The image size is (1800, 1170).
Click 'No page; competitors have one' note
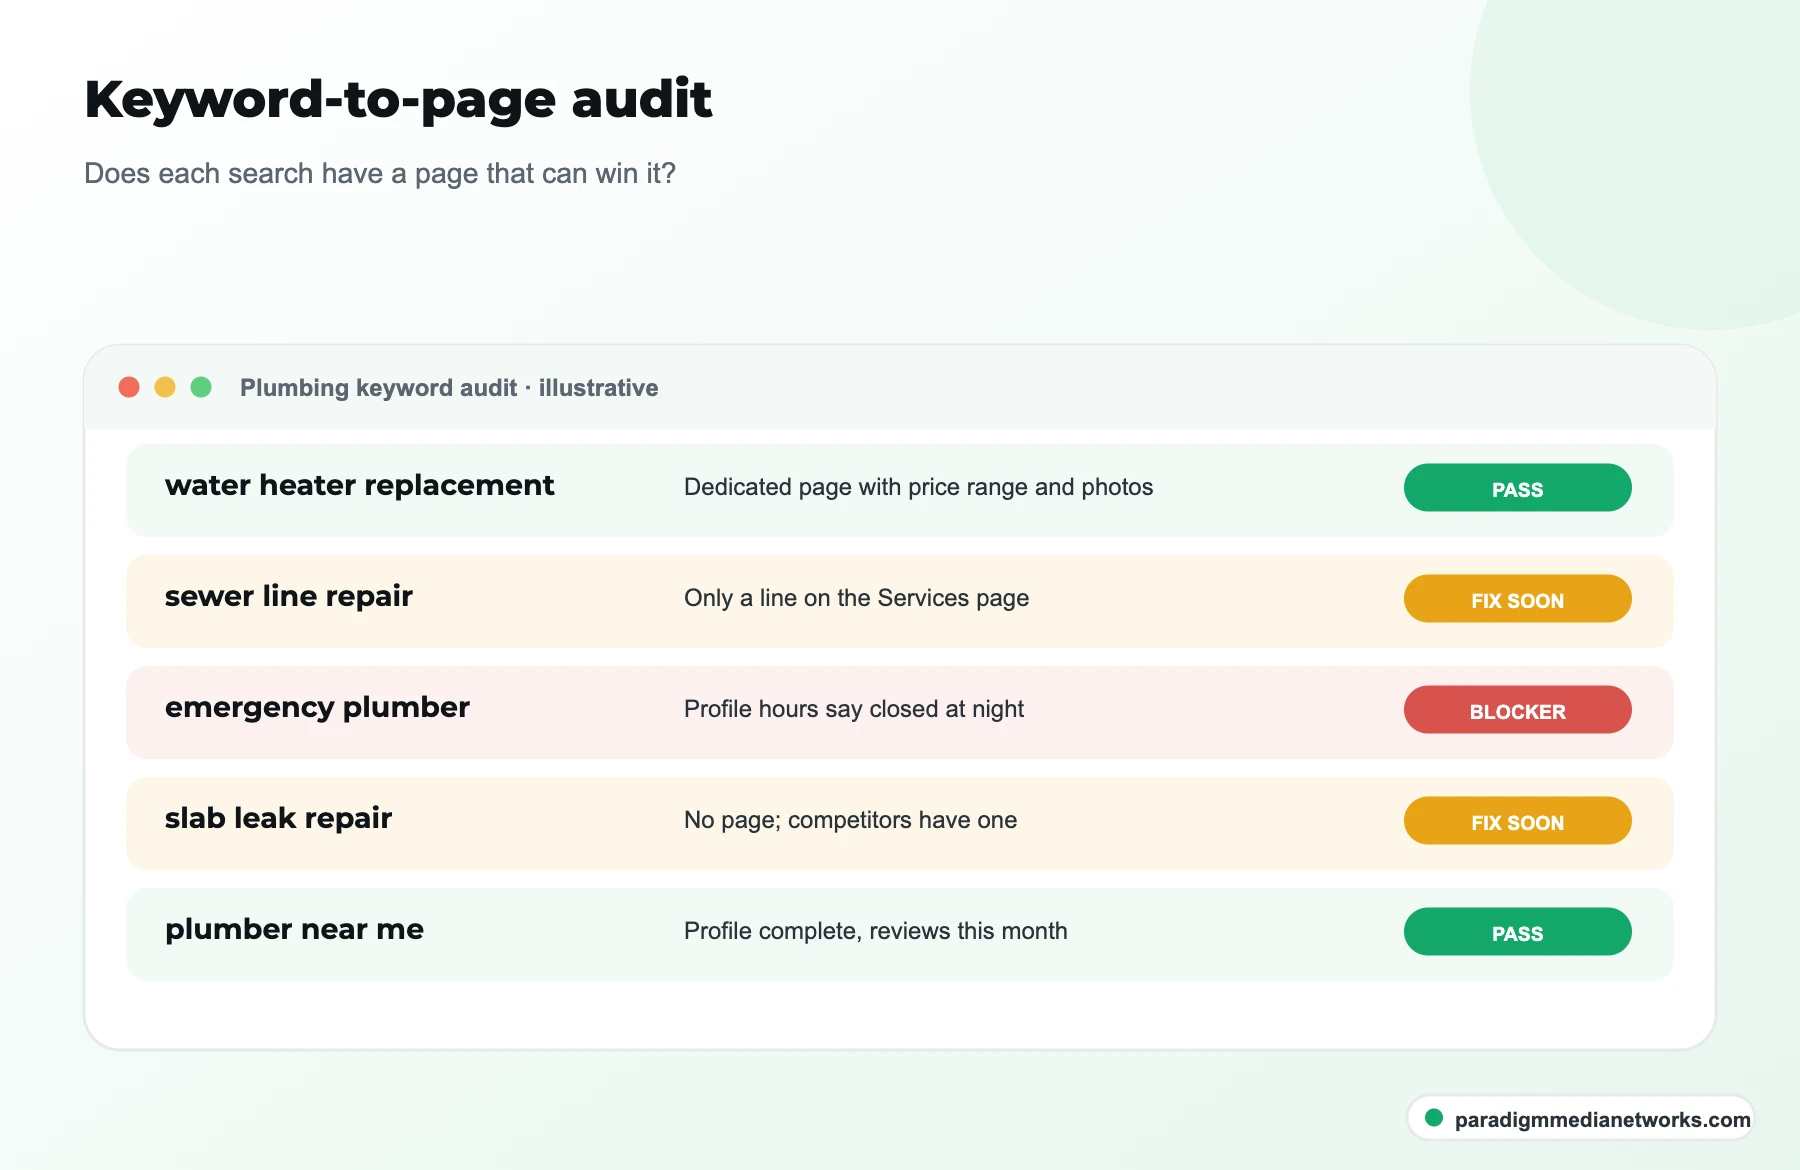[850, 820]
